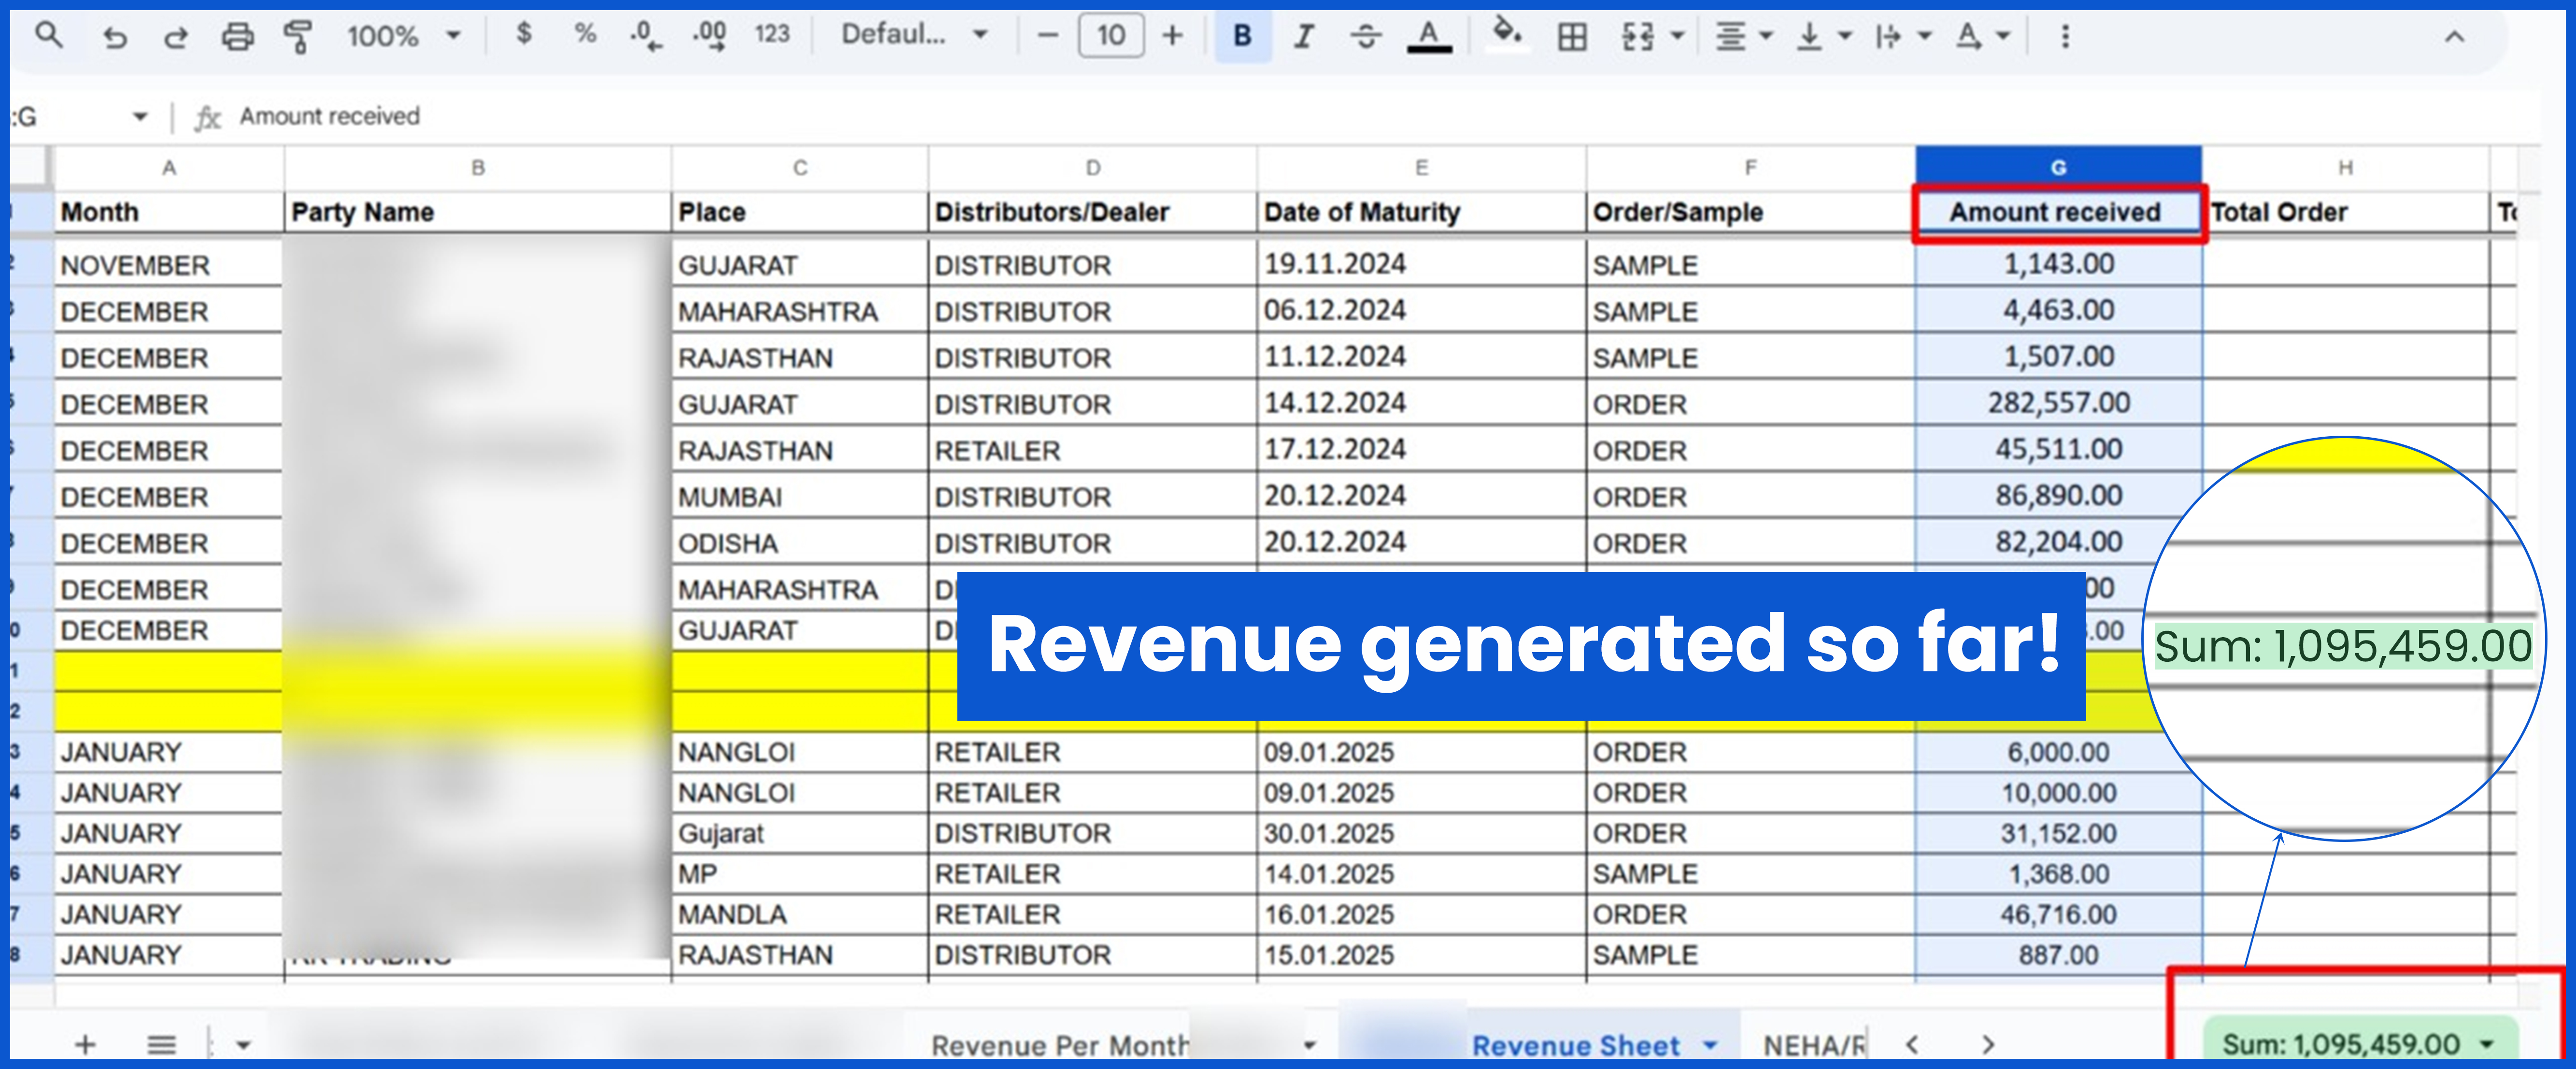Select the paint format roller icon
Screen dimensions: 2576x1069
(x=297, y=37)
